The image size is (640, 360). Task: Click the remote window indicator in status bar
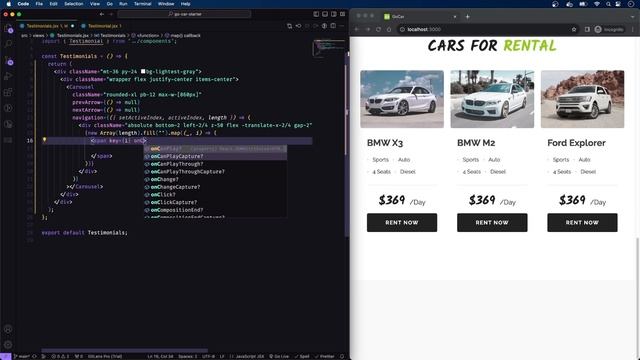5,356
